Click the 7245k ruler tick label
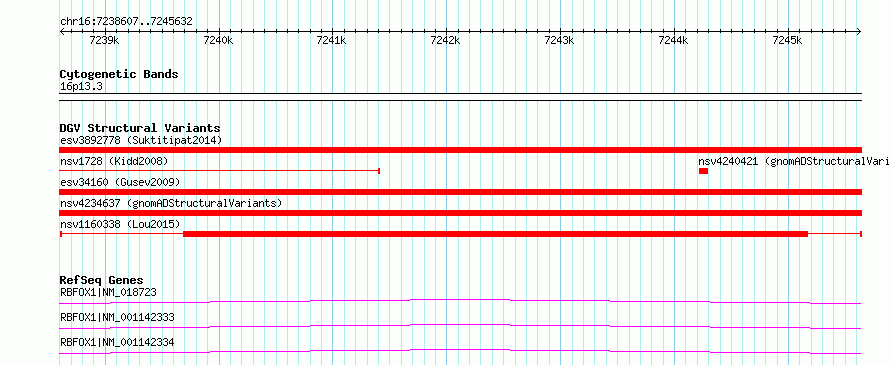Image resolution: width=890 pixels, height=365 pixels. 787,40
